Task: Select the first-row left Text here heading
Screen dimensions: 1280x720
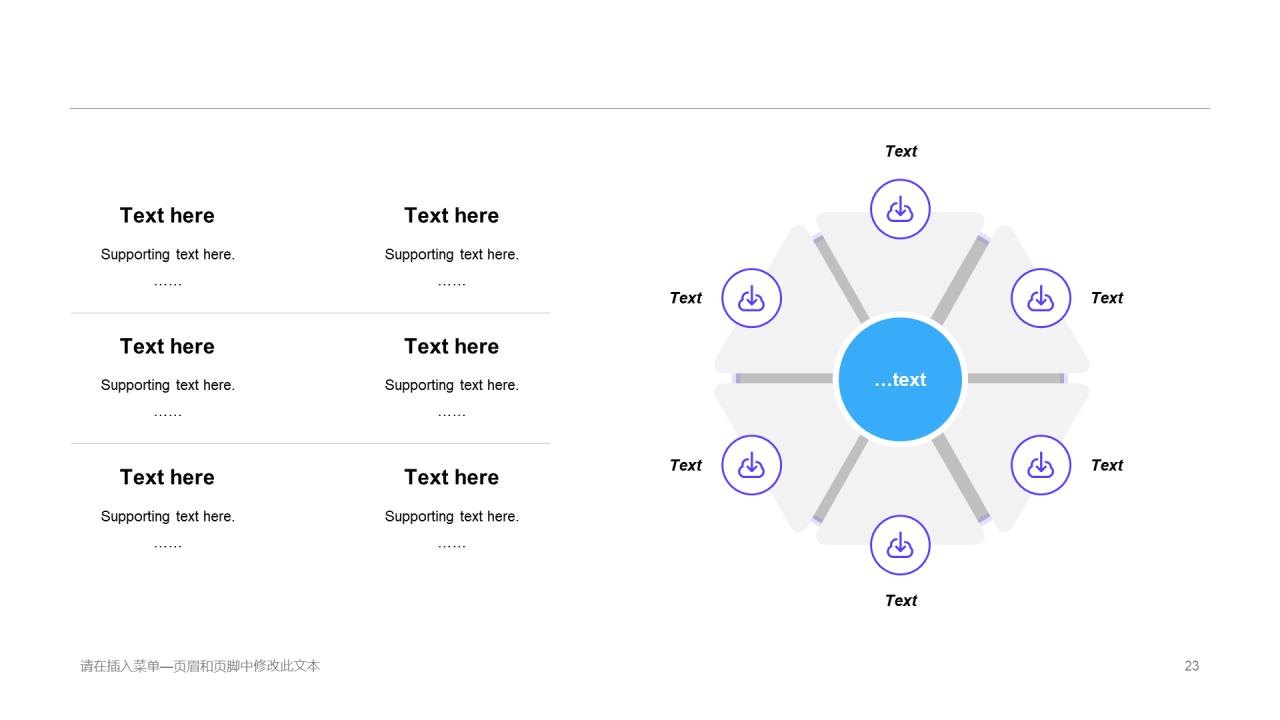Action: click(x=167, y=215)
